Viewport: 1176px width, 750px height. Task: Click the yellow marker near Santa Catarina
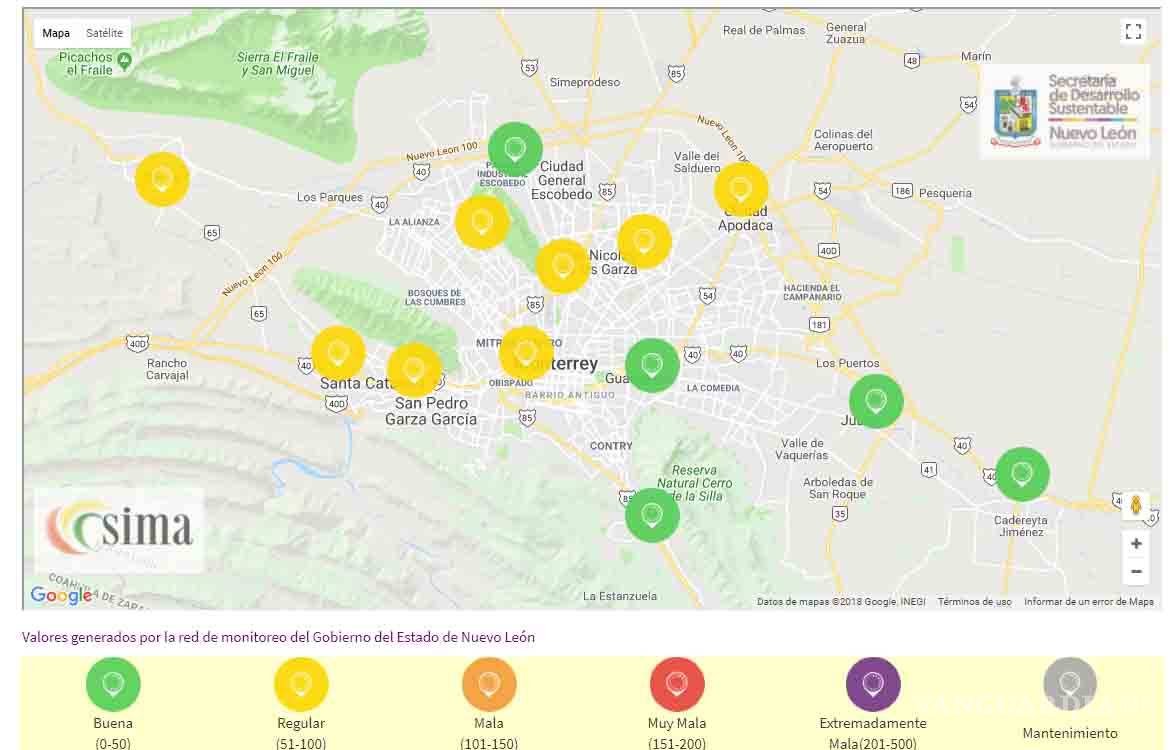[337, 351]
